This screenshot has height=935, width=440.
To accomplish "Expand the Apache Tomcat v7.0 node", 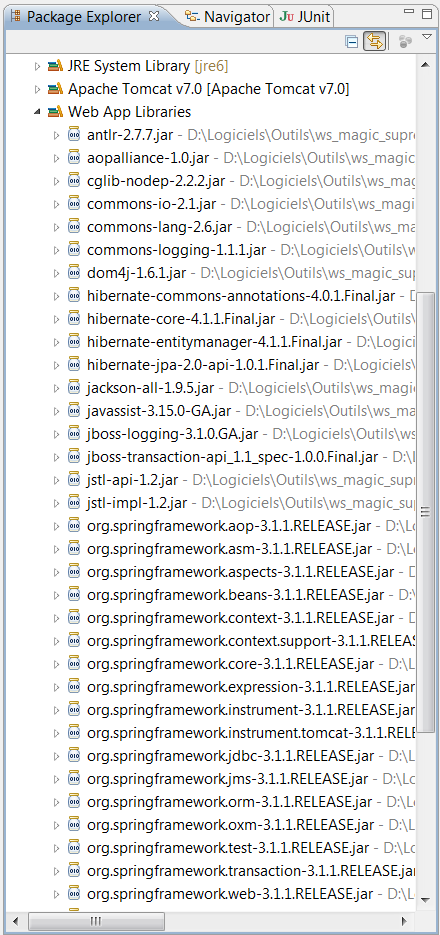I will coord(38,89).
